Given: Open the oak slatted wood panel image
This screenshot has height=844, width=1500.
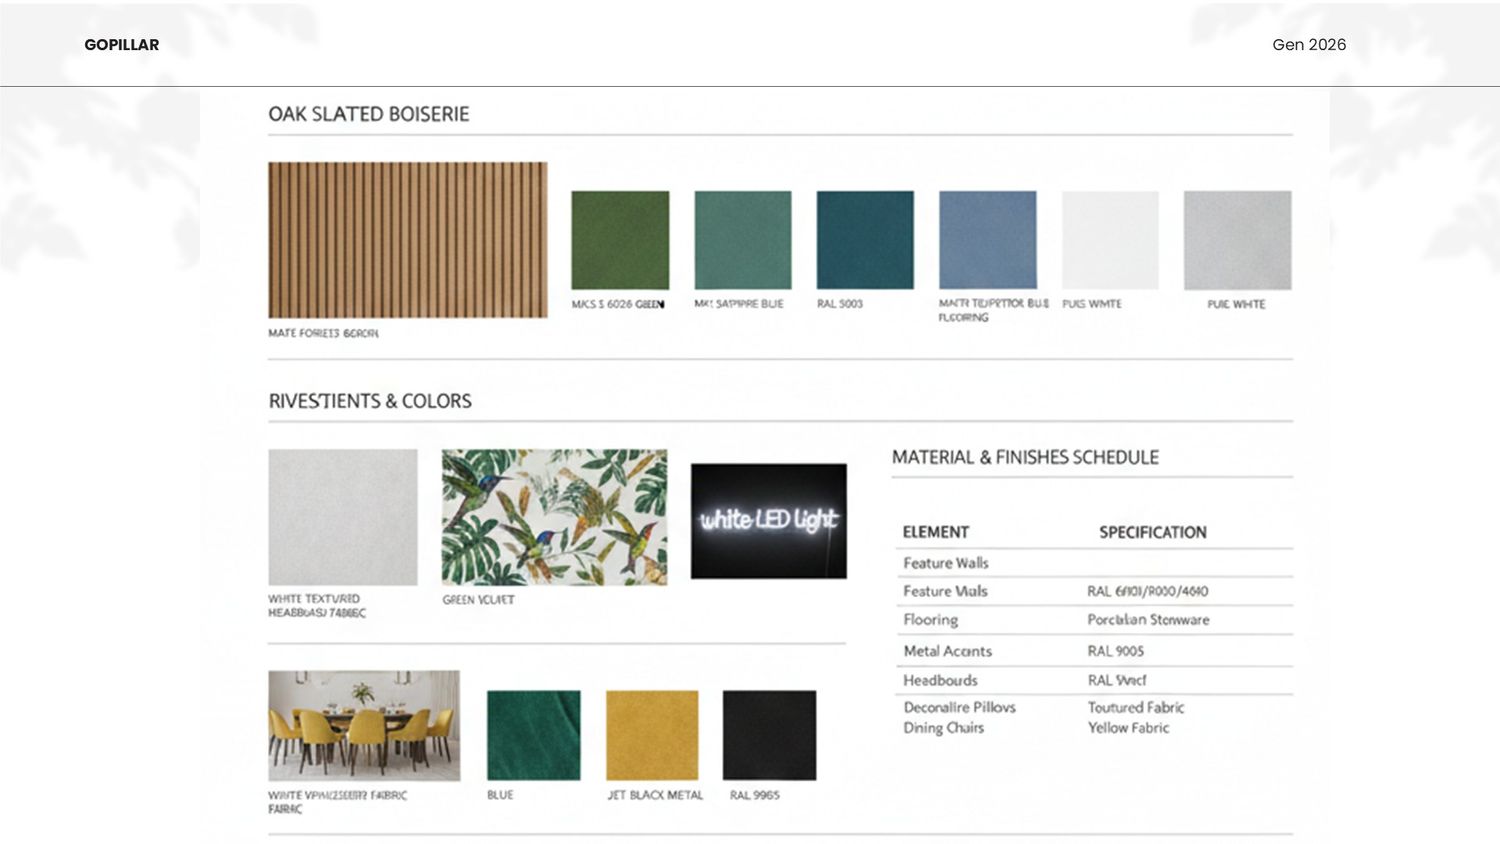Looking at the screenshot, I should [407, 240].
